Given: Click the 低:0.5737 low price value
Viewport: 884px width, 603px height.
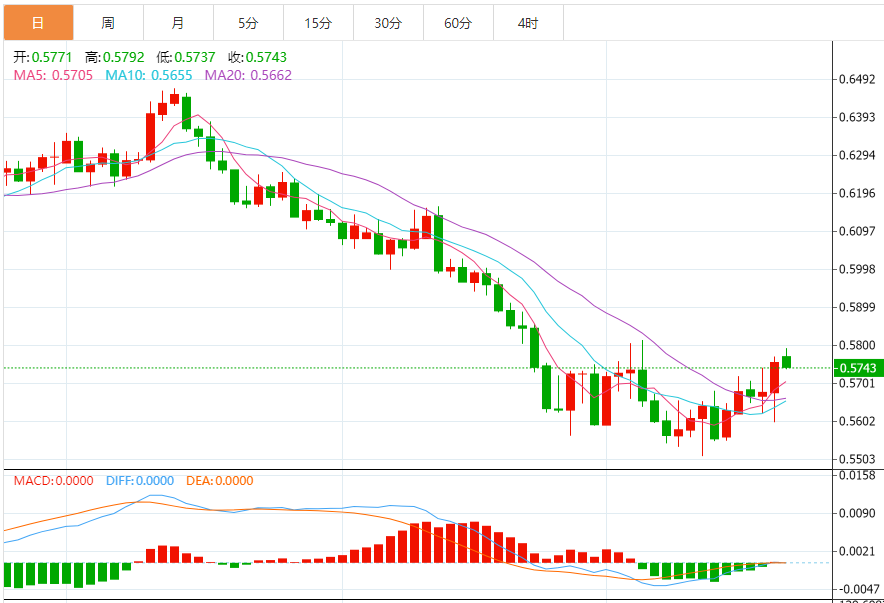Looking at the screenshot, I should [186, 57].
